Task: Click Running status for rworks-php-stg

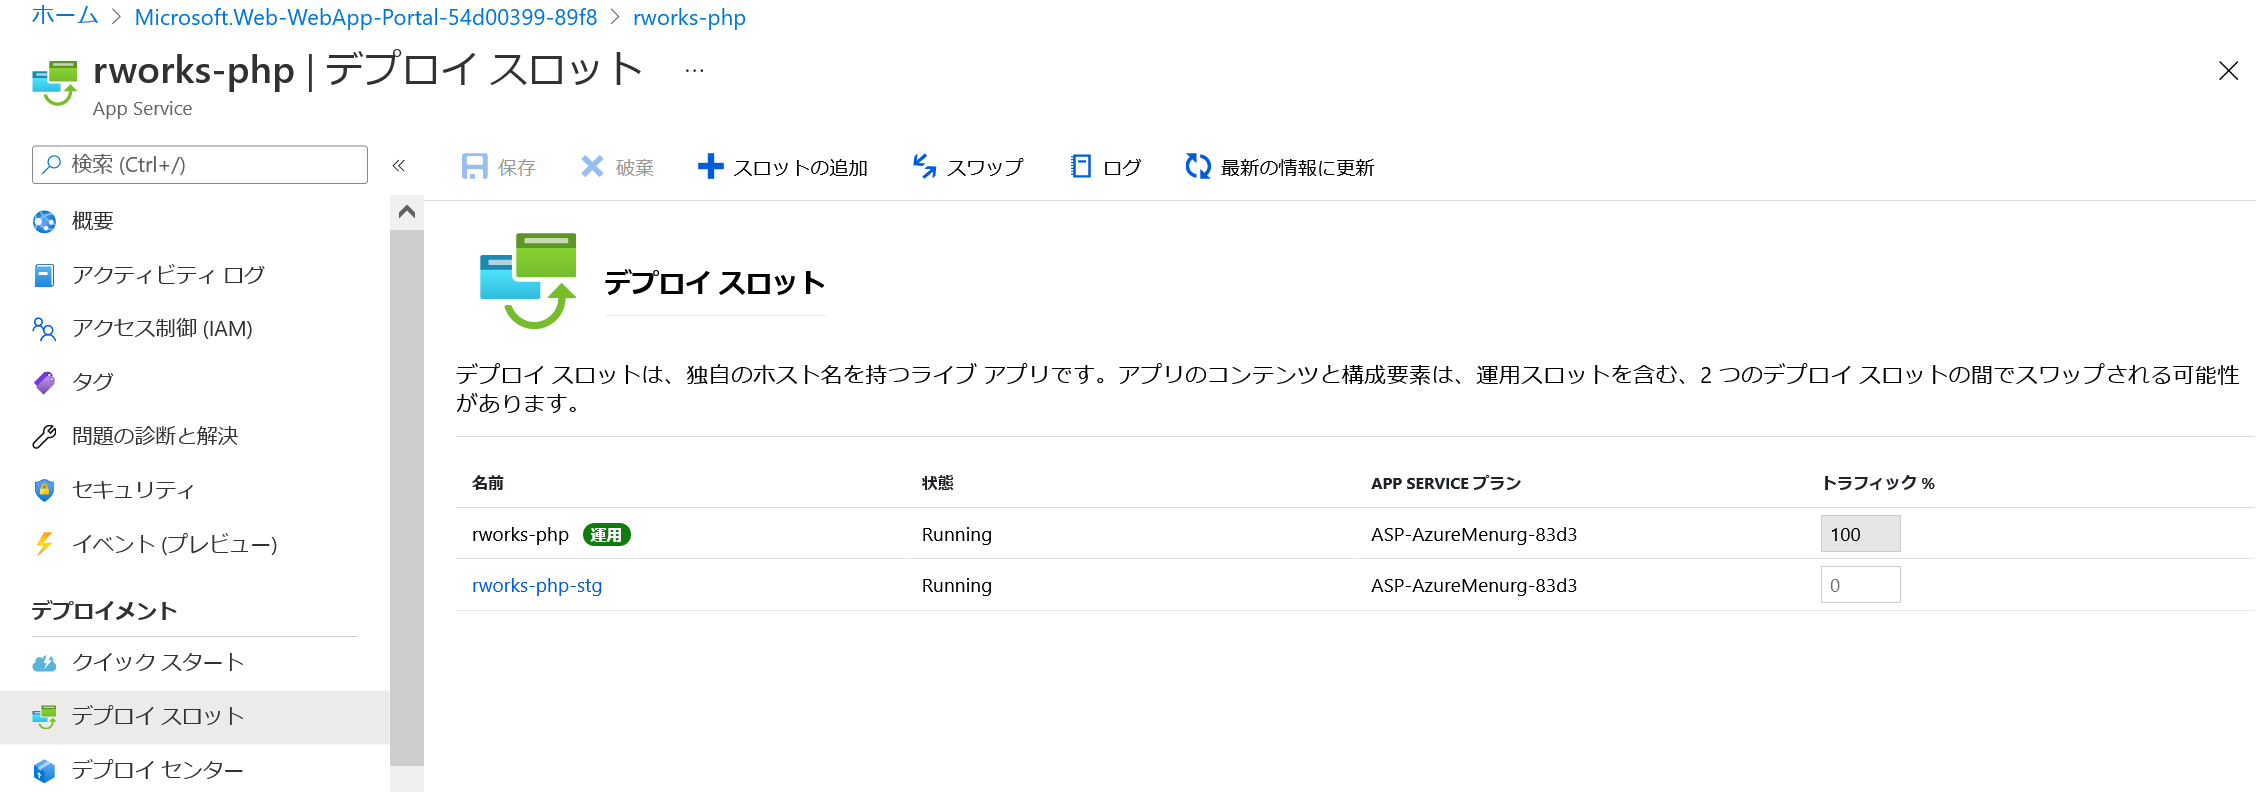Action: [x=957, y=585]
